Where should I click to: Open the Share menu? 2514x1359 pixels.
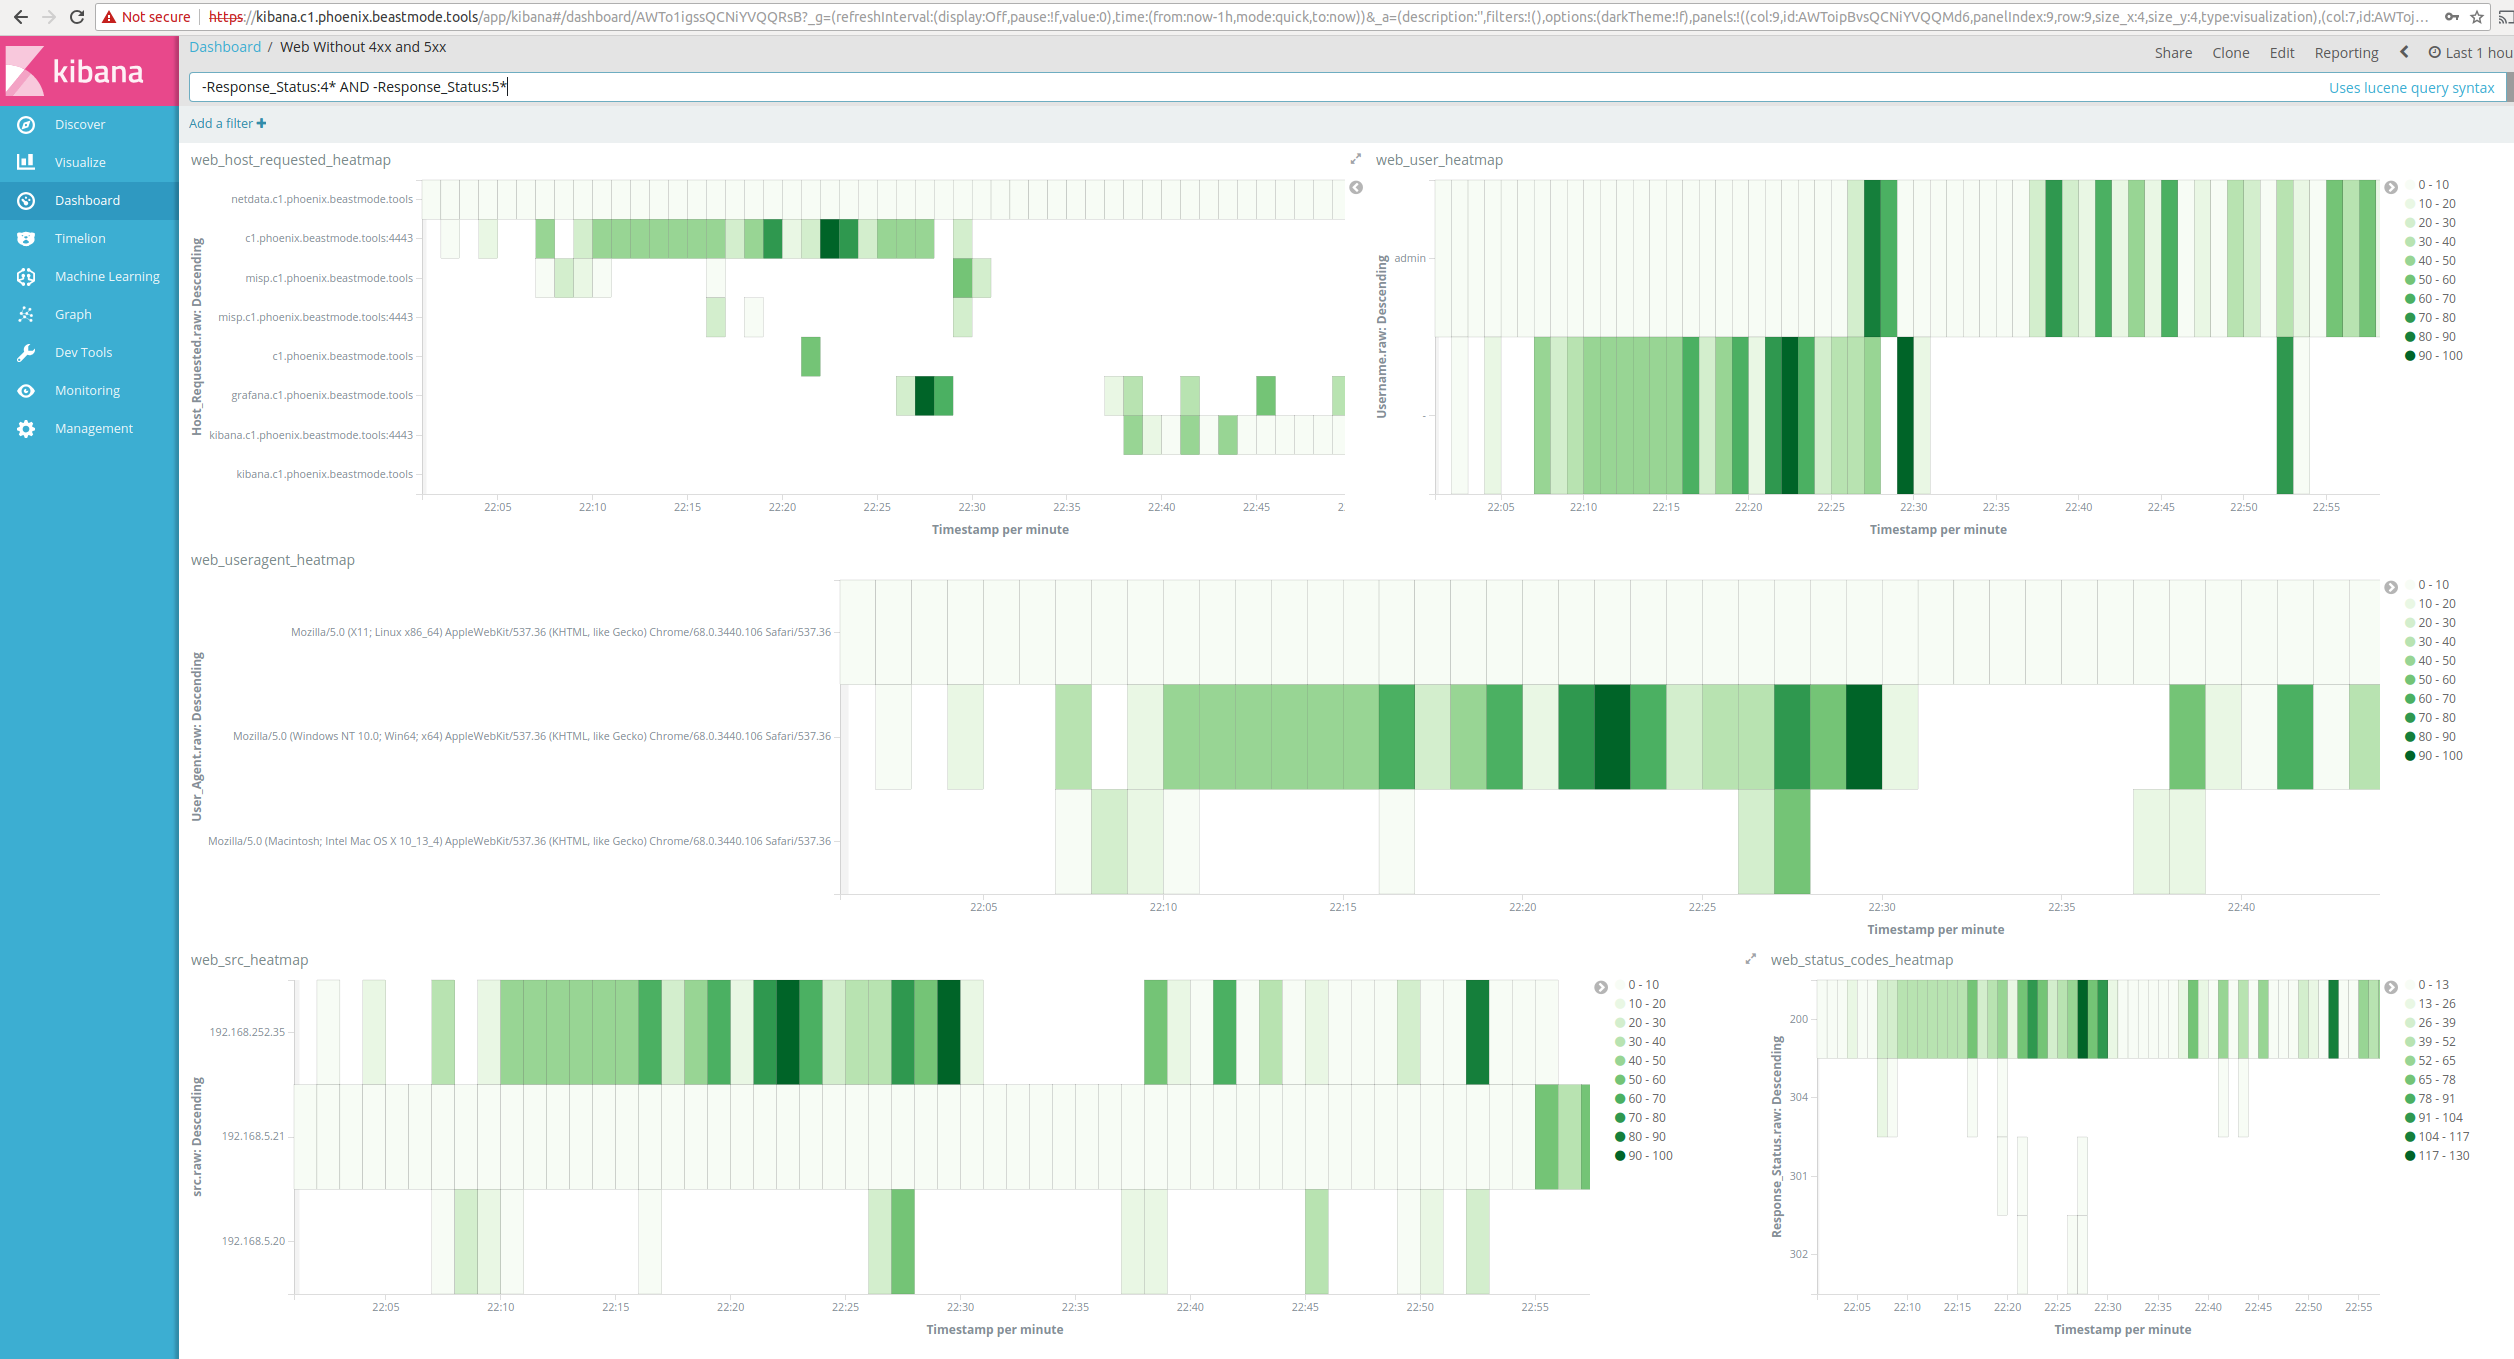[2173, 53]
